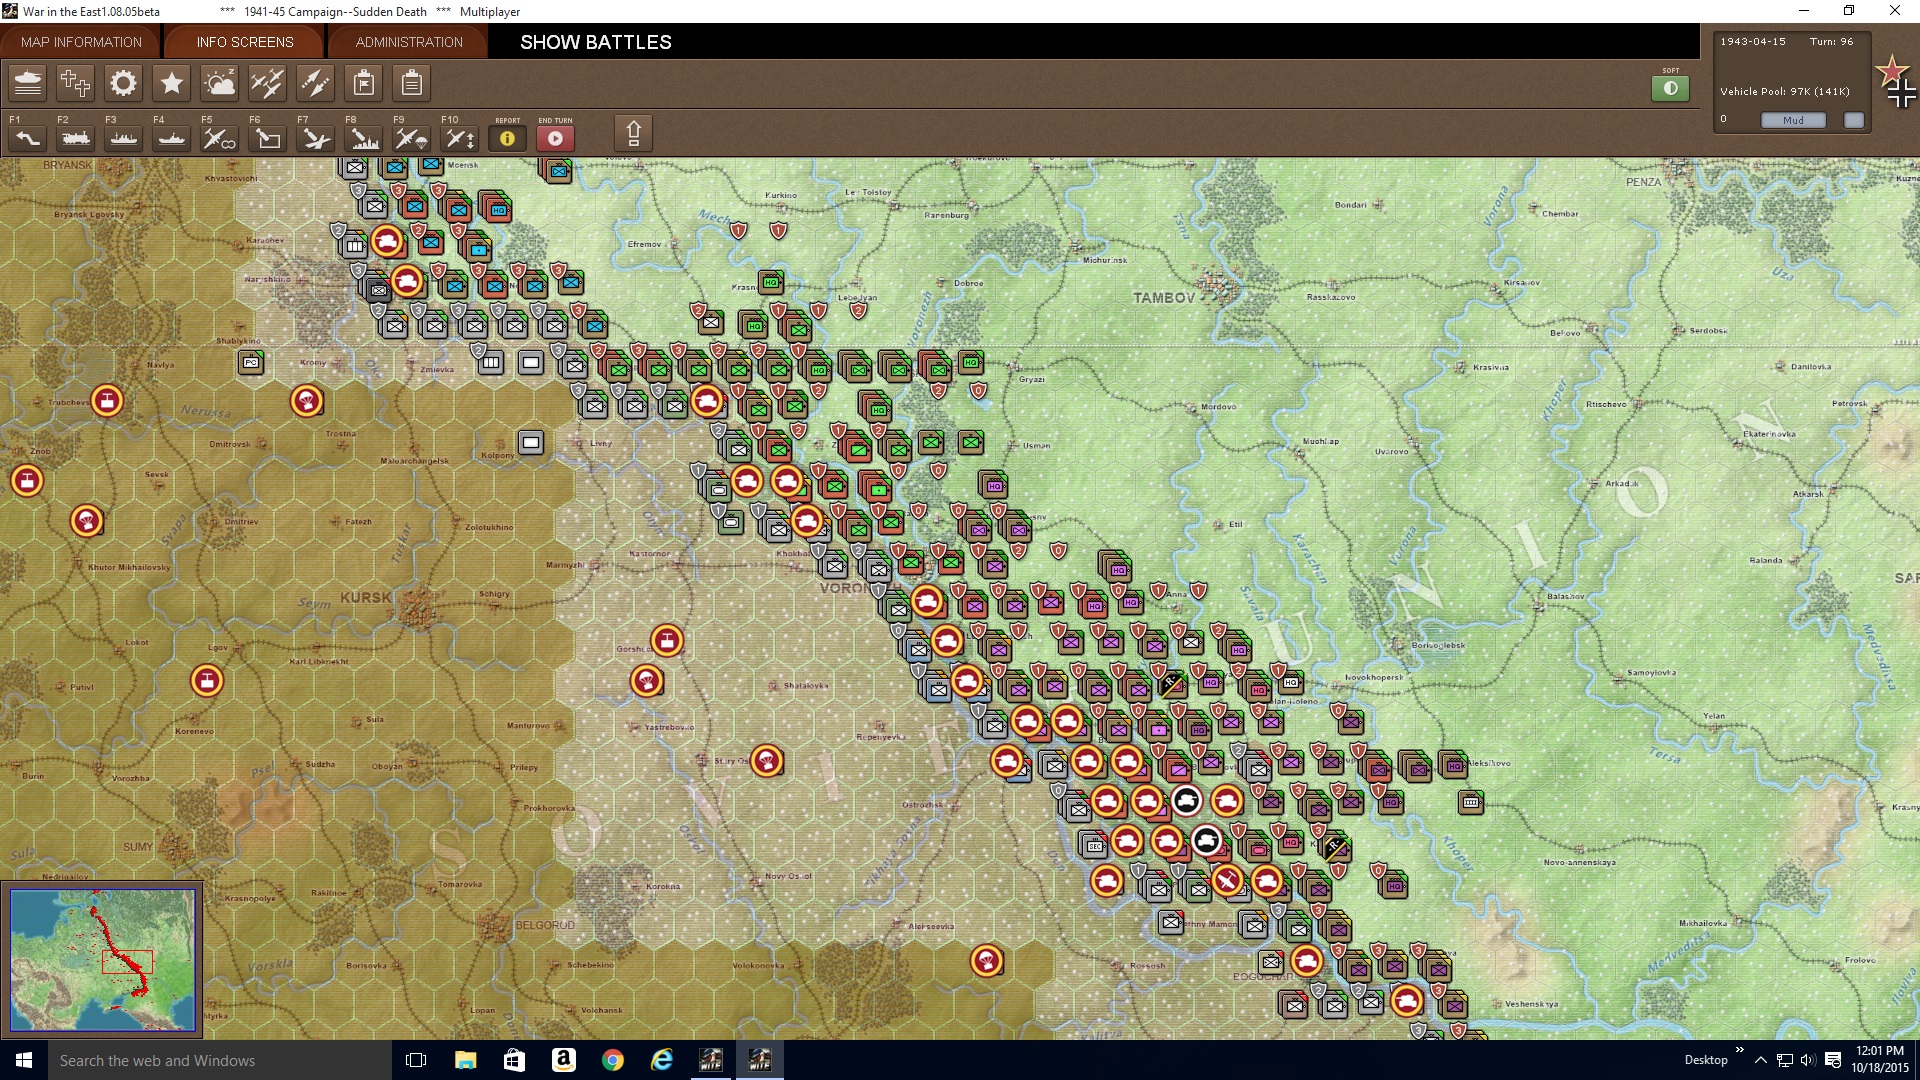The width and height of the screenshot is (1920, 1080).
Task: Open the MAP INFORMATION tab
Action: coord(81,42)
